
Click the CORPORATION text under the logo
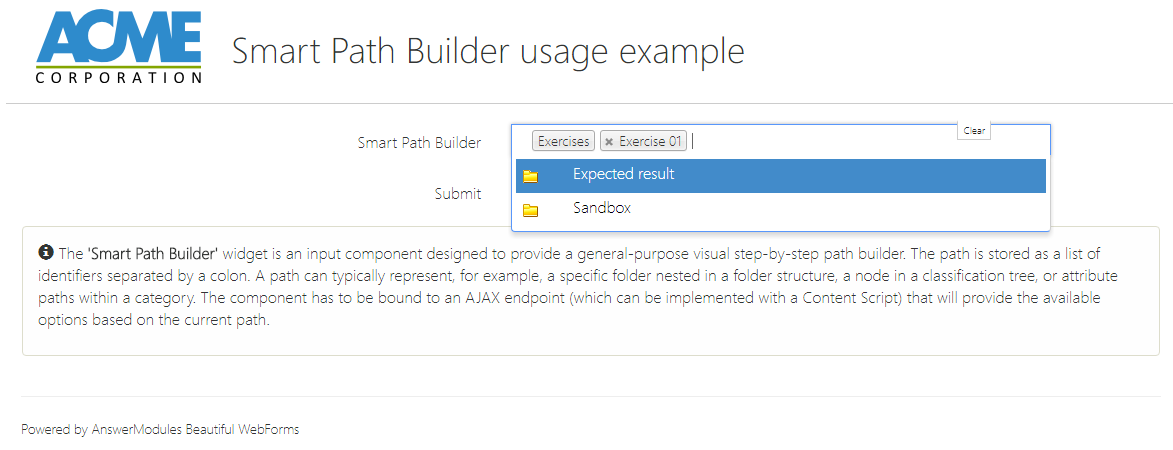(119, 77)
